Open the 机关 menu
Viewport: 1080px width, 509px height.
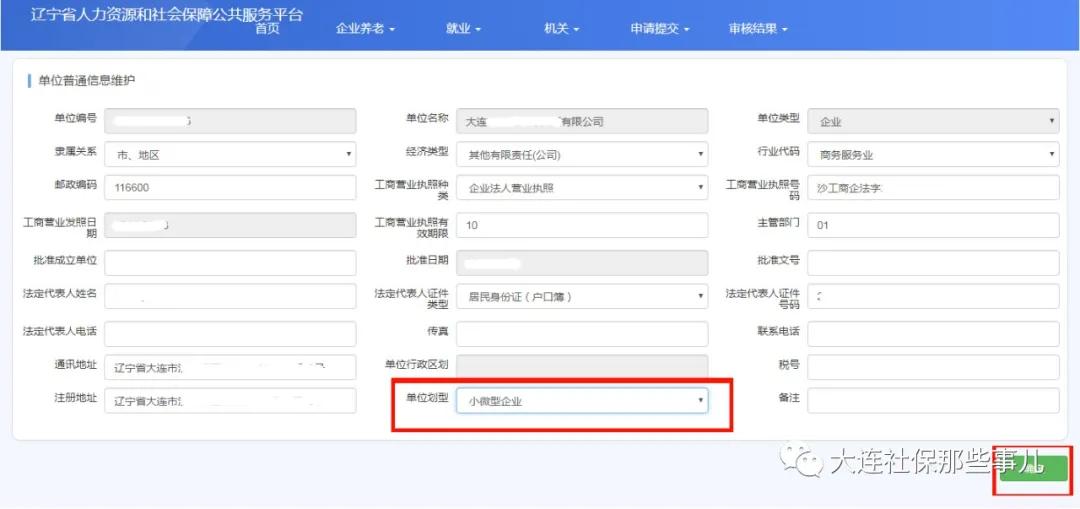(561, 30)
